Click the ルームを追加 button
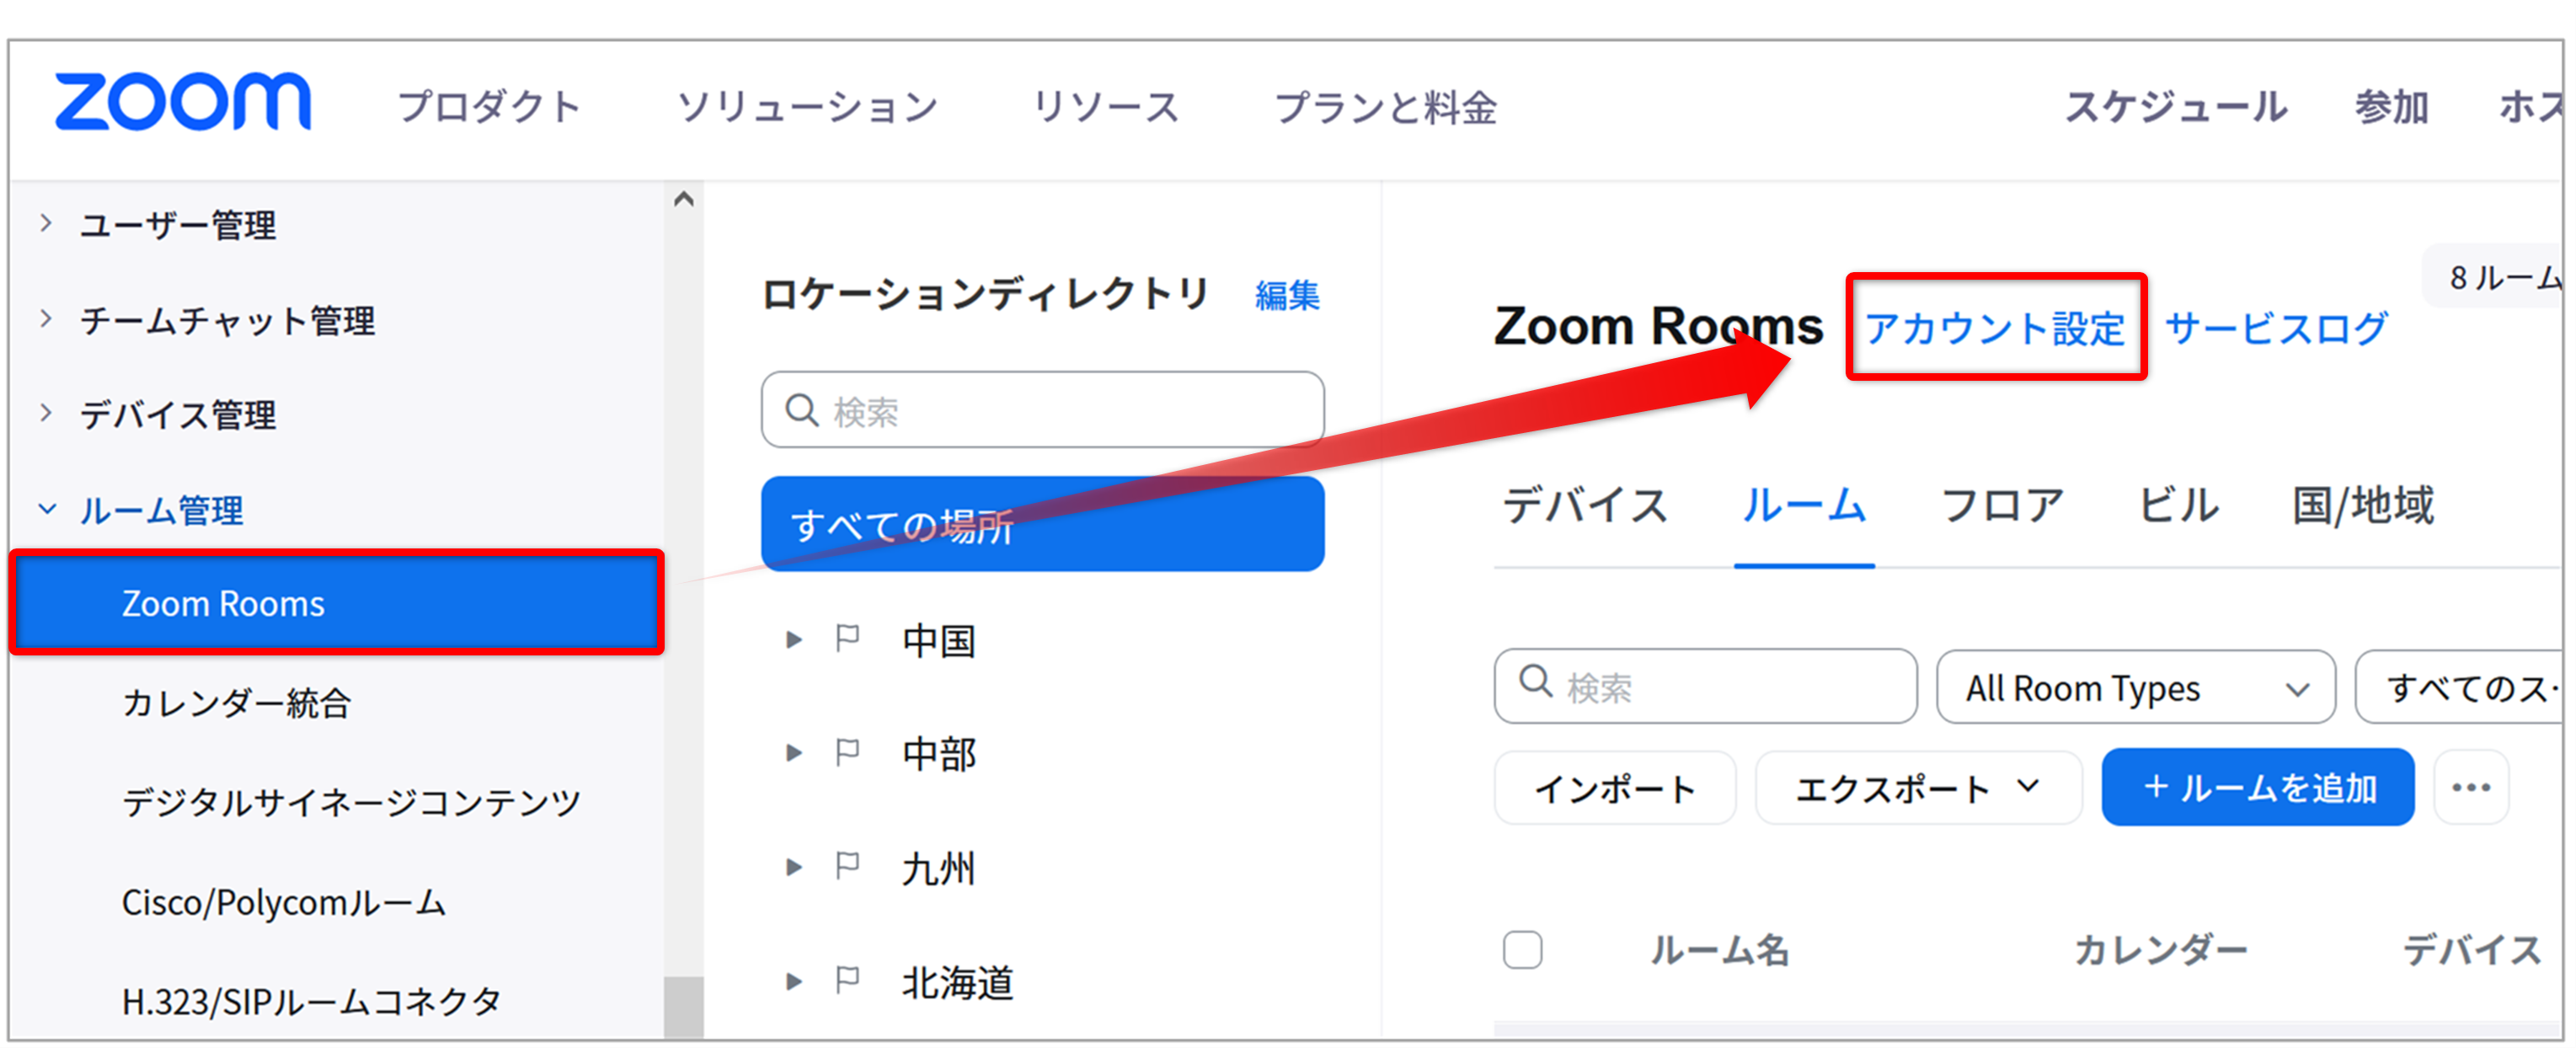This screenshot has height=1048, width=2576. pyautogui.click(x=2258, y=787)
